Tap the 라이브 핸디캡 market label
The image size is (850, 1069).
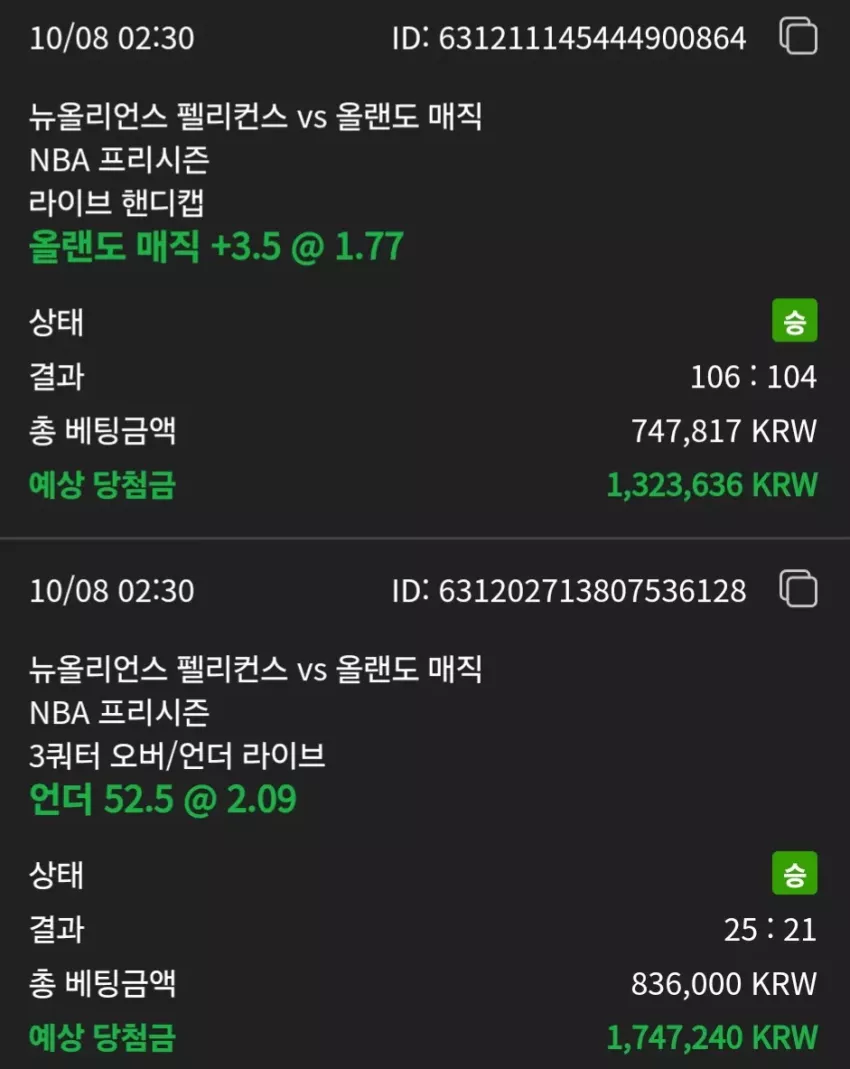(117, 203)
